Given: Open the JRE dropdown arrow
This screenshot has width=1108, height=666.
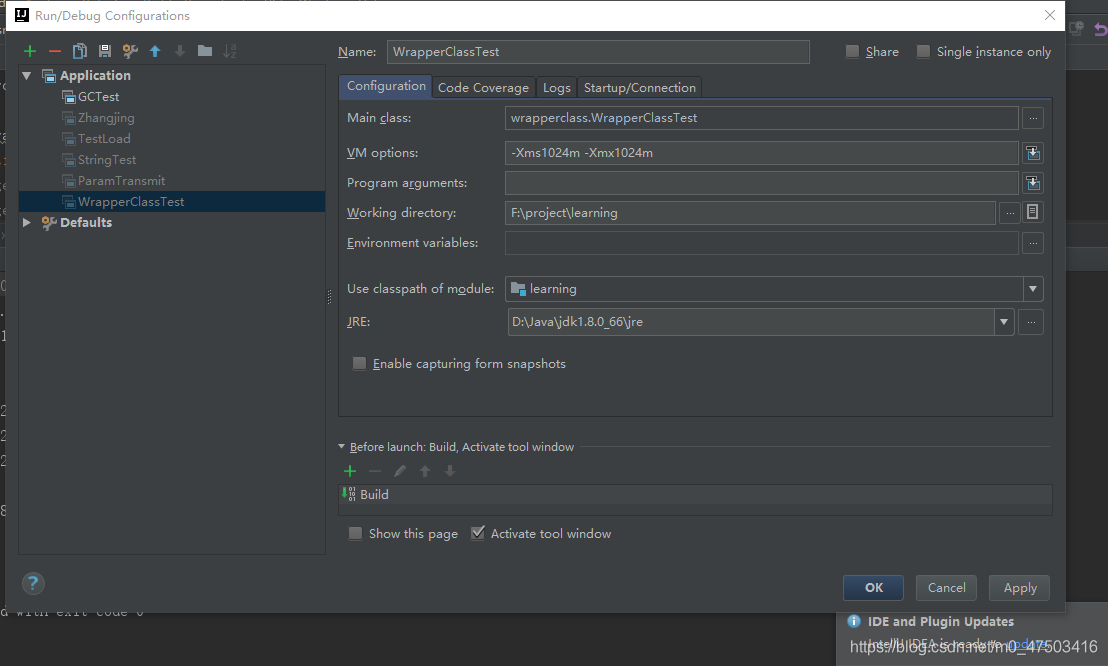Looking at the screenshot, I should pos(1003,322).
